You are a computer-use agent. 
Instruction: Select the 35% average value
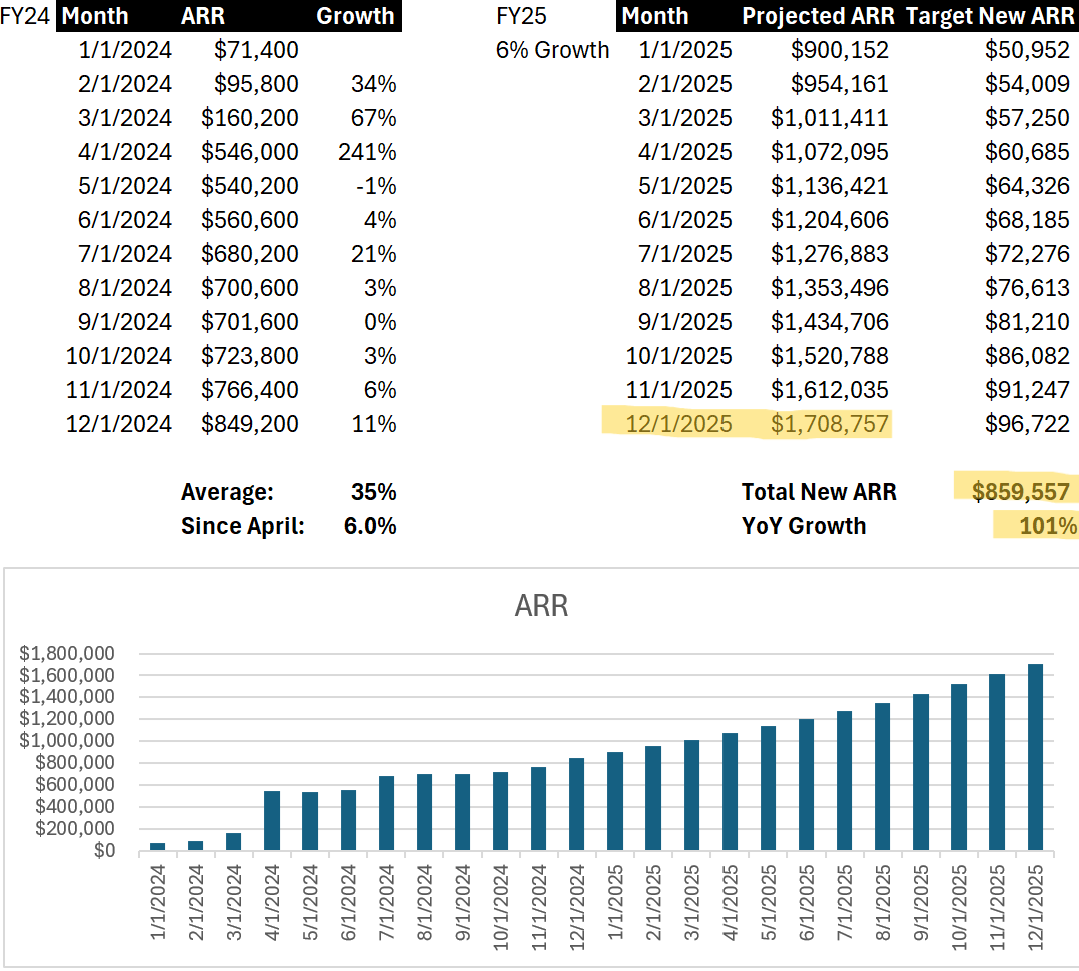pos(374,492)
